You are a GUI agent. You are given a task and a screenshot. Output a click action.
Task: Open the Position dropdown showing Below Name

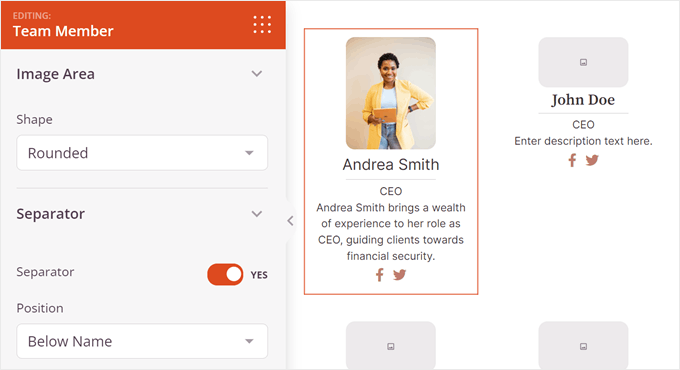[142, 341]
